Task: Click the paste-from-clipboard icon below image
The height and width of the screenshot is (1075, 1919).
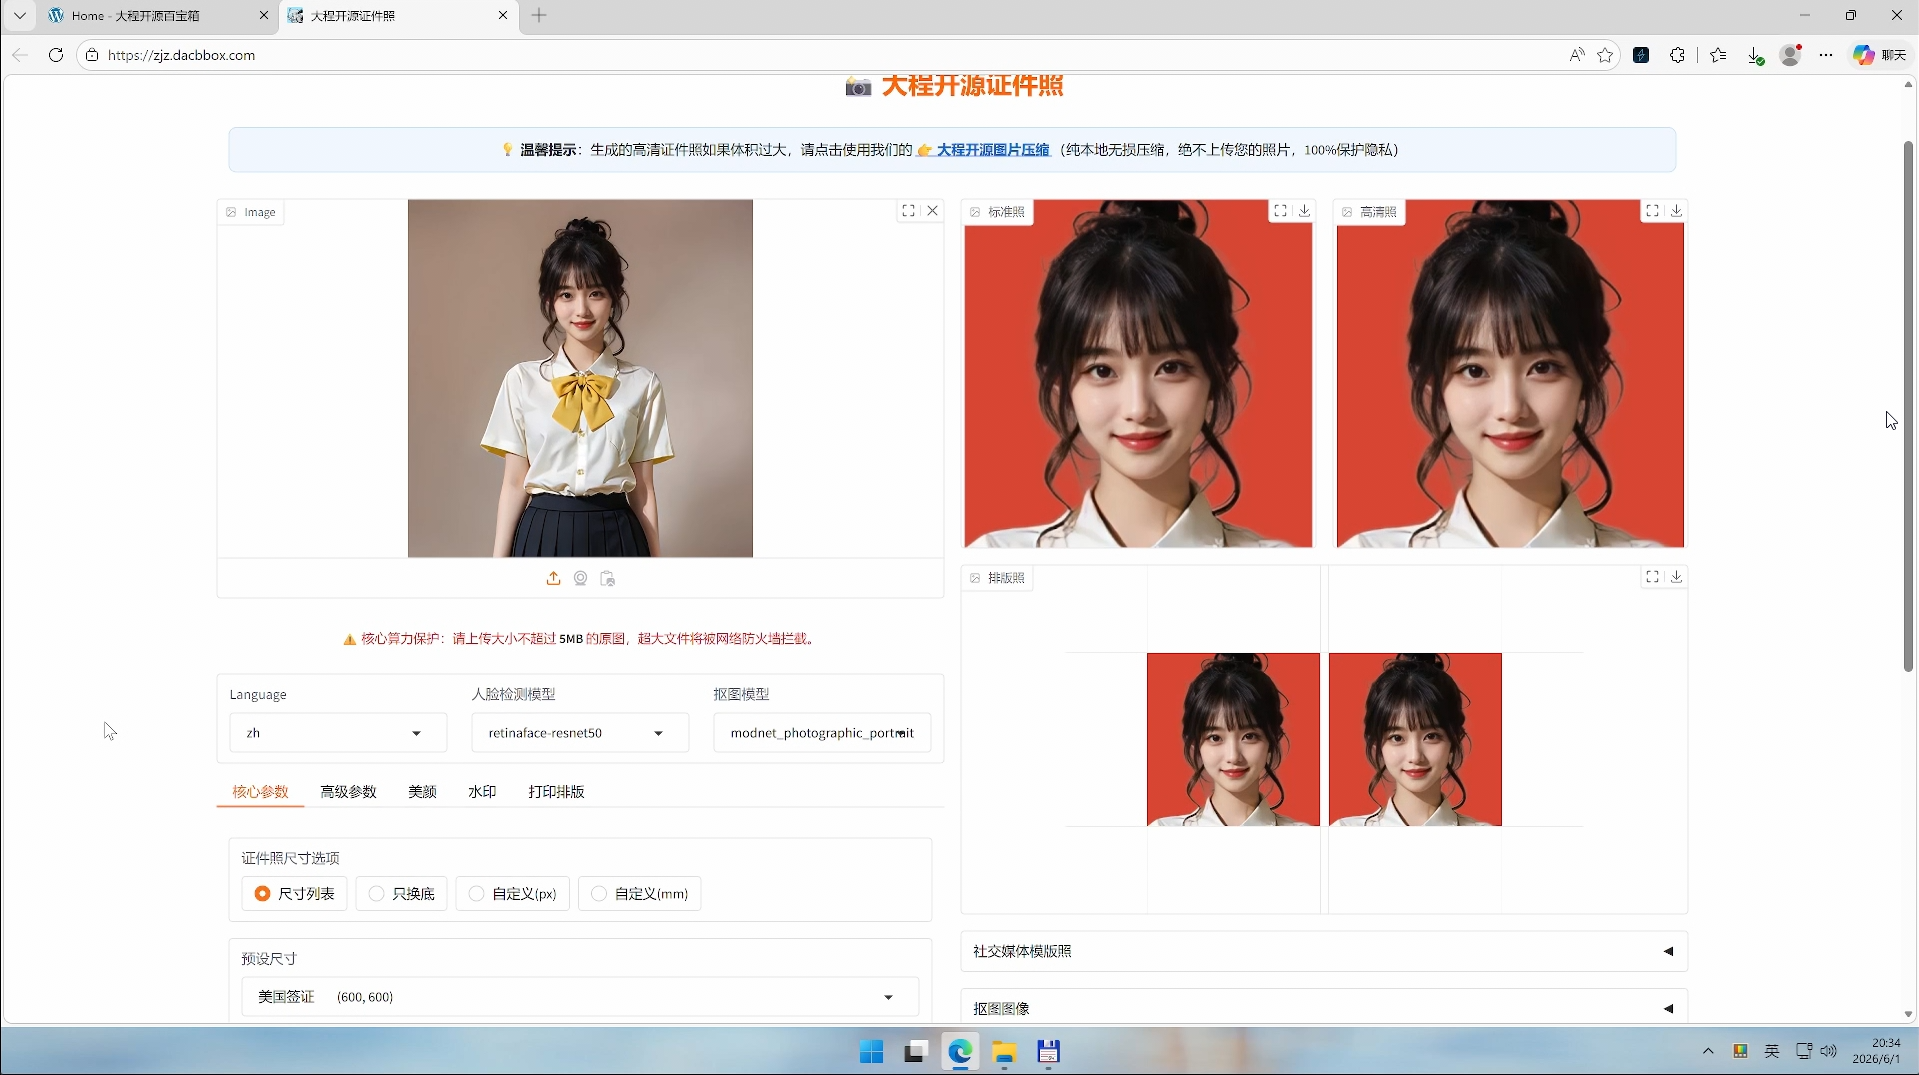Action: [x=607, y=578]
